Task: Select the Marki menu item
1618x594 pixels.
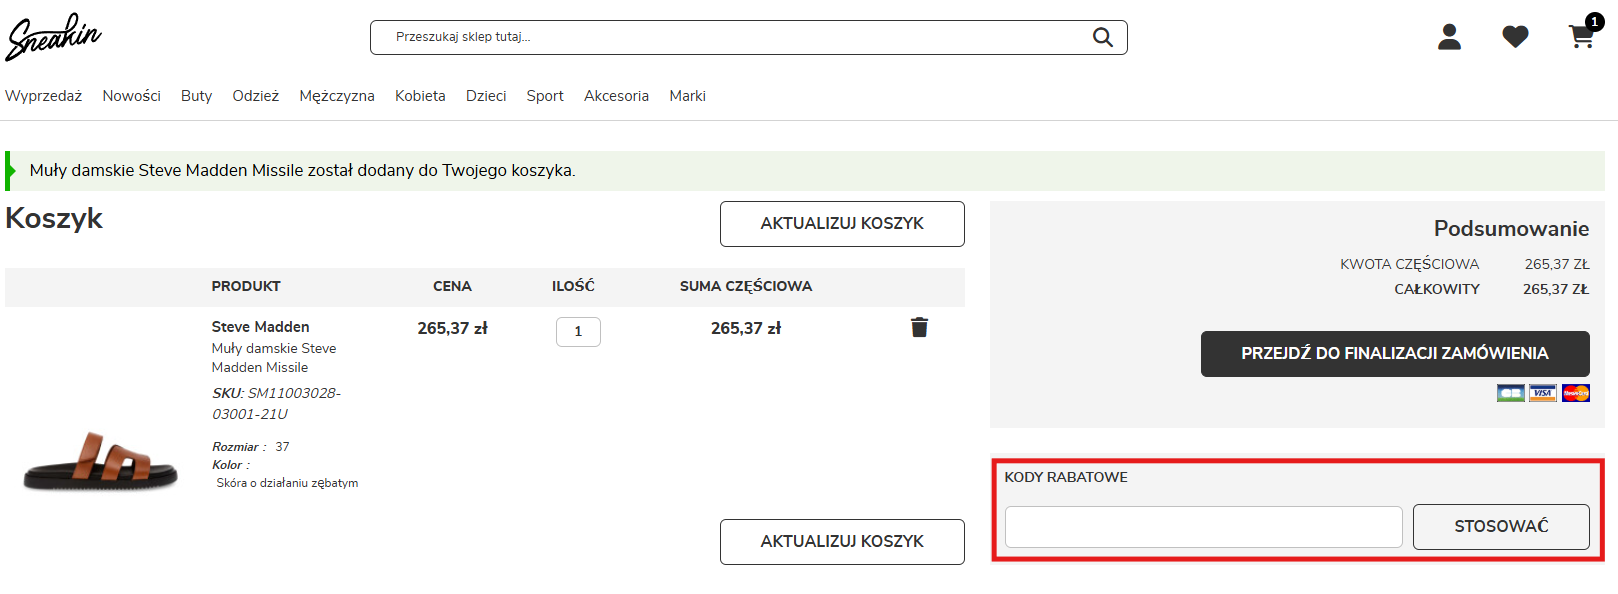Action: tap(687, 96)
